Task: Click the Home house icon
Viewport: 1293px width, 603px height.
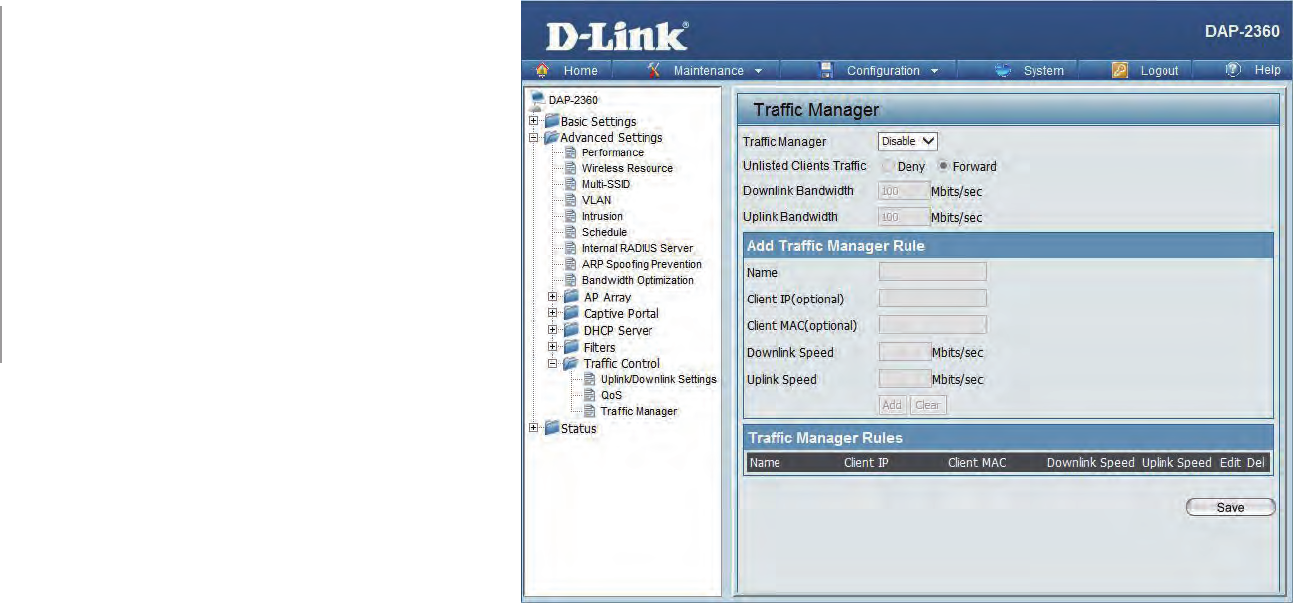Action: point(543,70)
